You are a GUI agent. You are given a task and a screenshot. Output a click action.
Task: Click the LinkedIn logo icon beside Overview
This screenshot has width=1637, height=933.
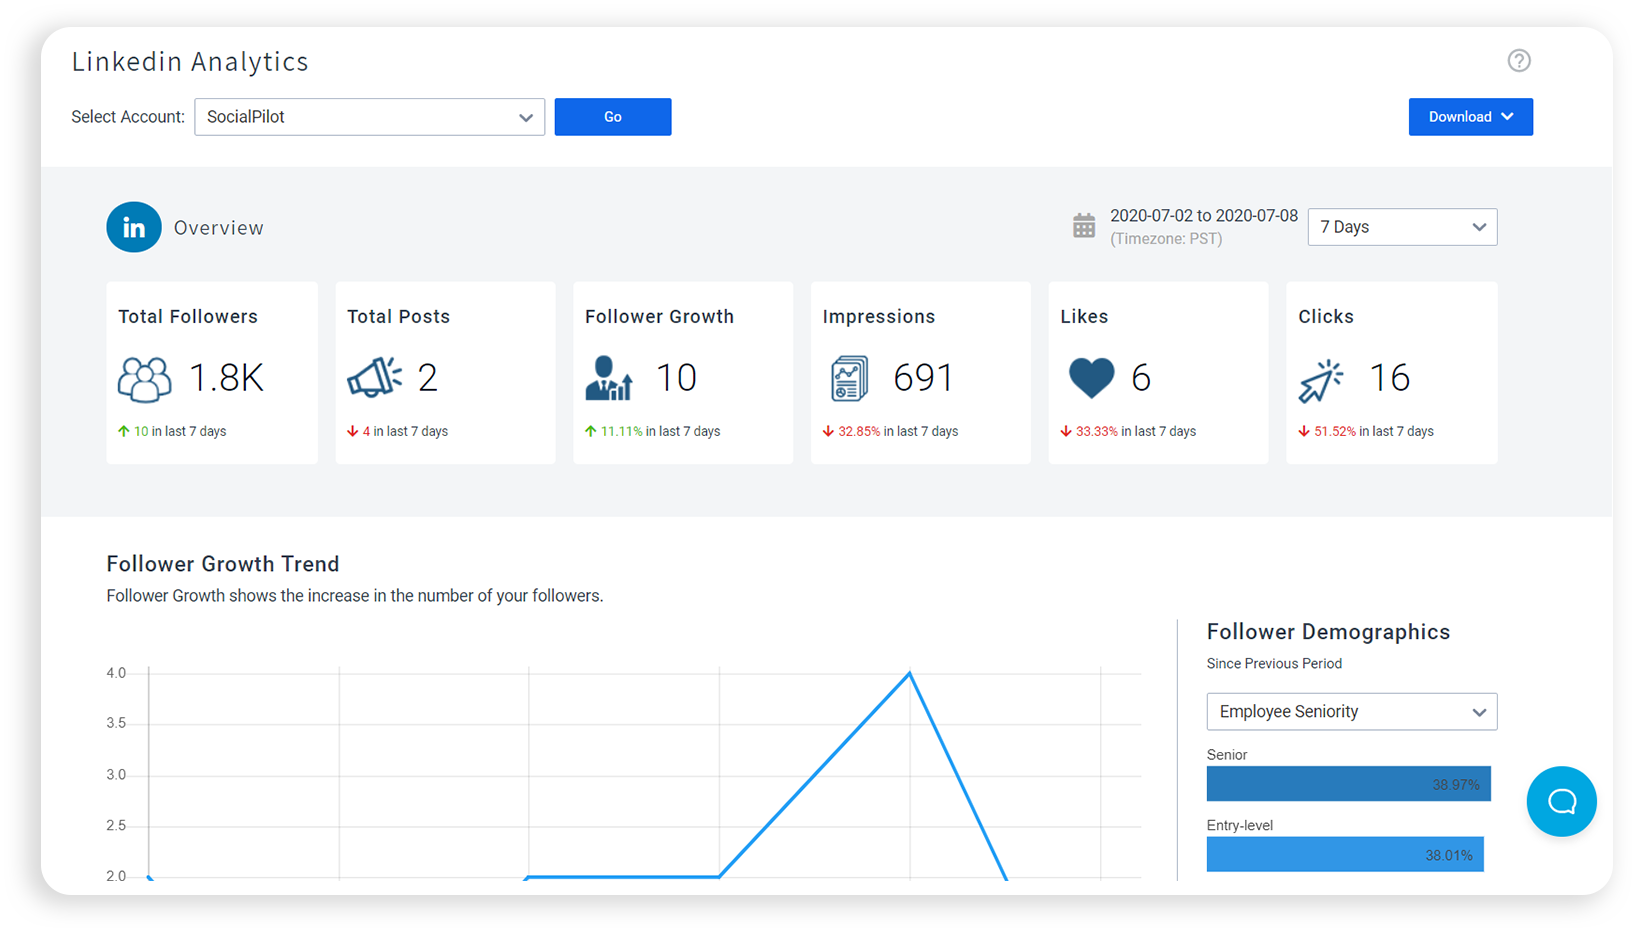pyautogui.click(x=134, y=227)
